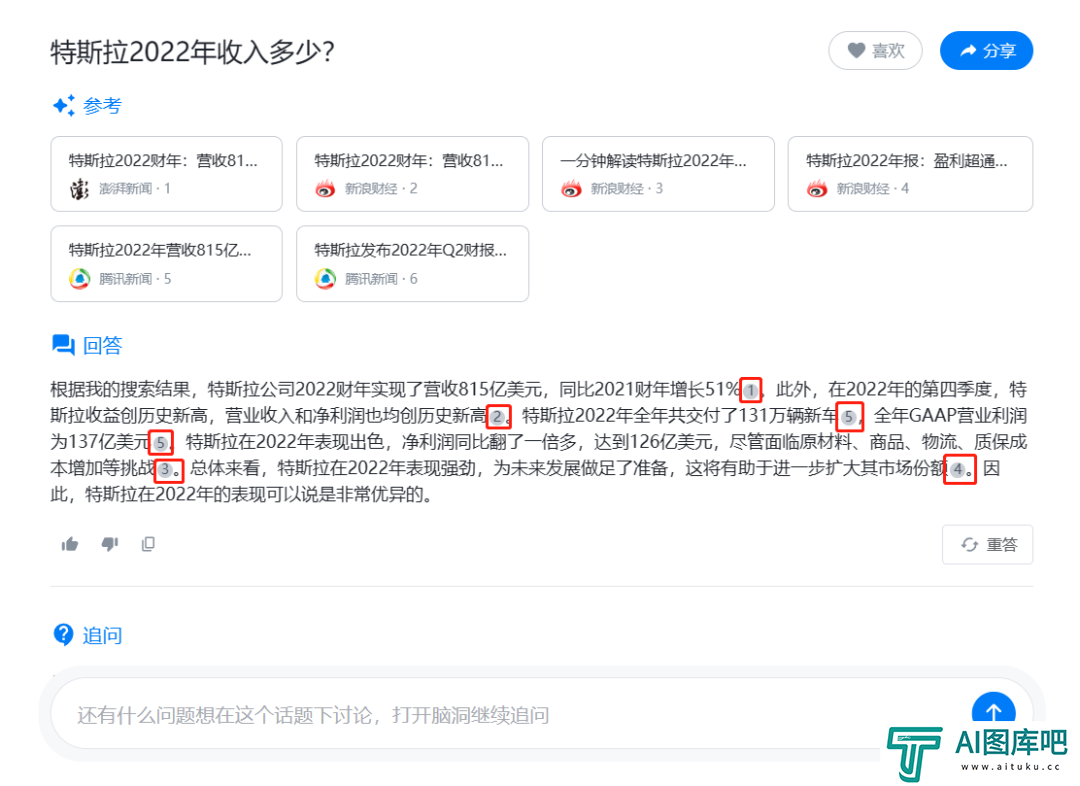Click the 回答 section heading
1080x786 pixels.
click(x=102, y=344)
